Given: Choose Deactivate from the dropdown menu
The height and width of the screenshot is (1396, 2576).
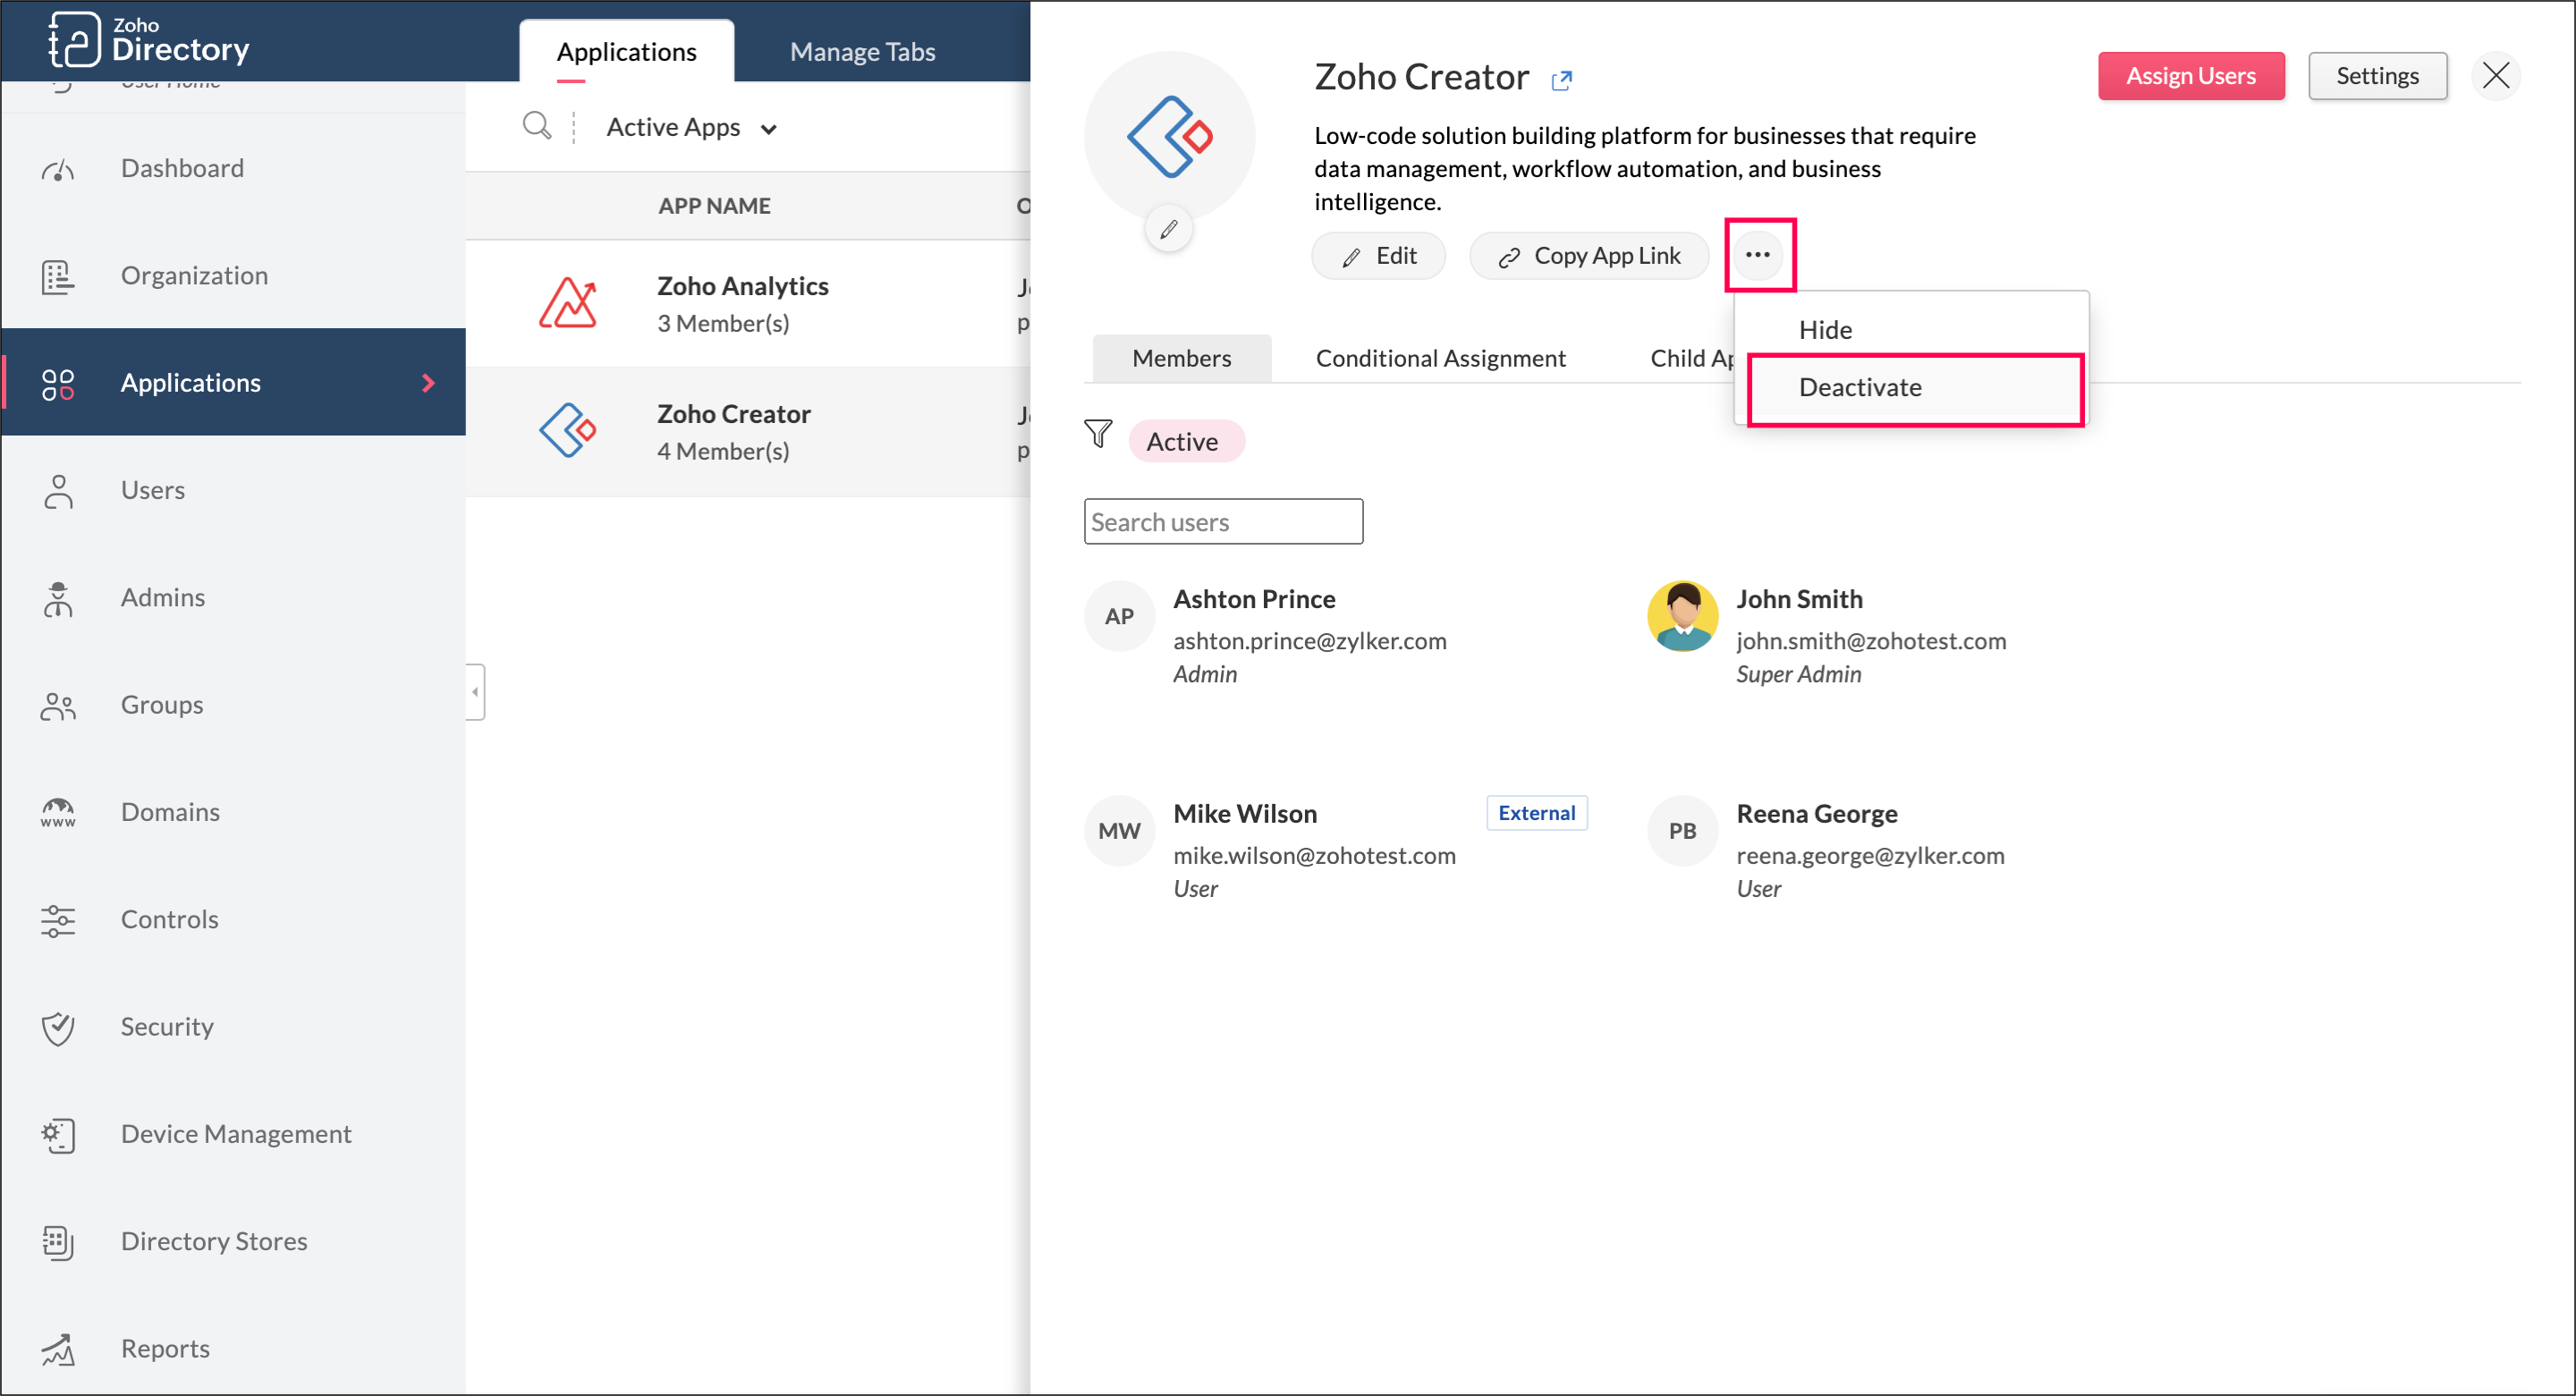Looking at the screenshot, I should tap(1860, 388).
